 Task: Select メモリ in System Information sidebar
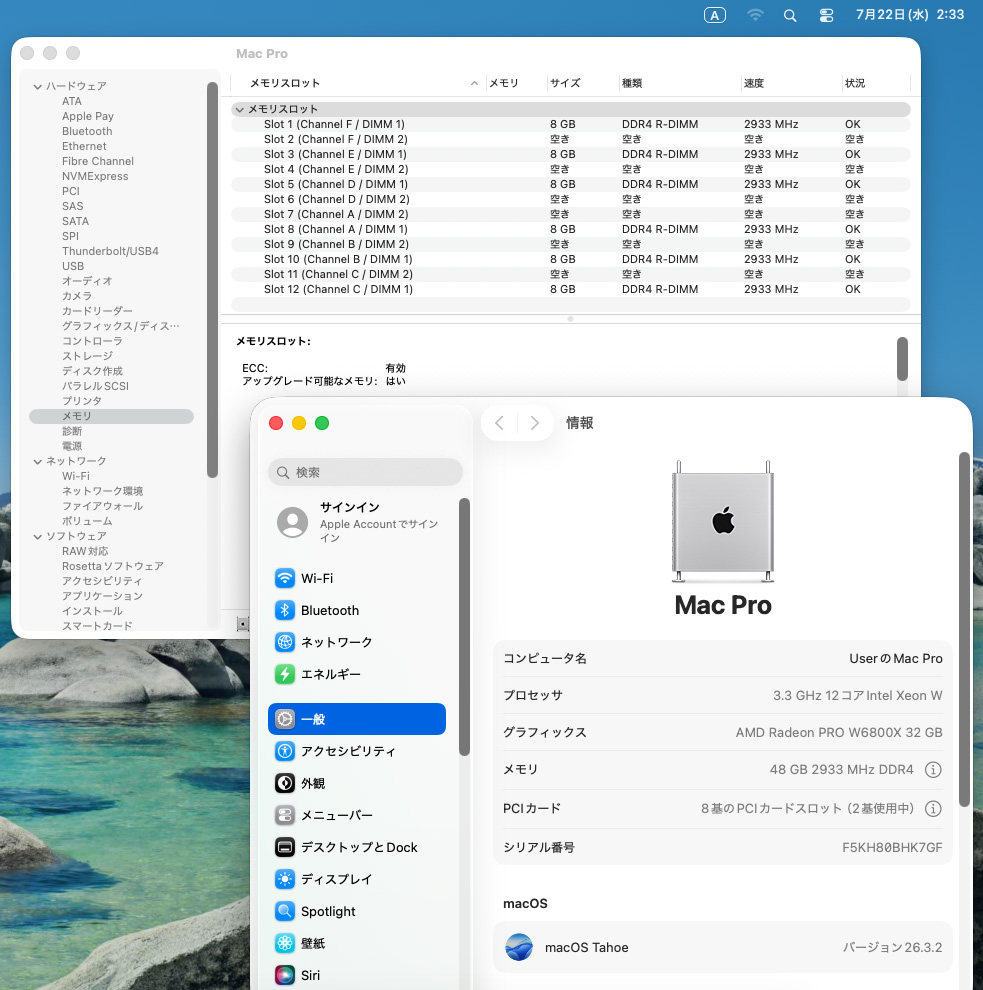[111, 416]
